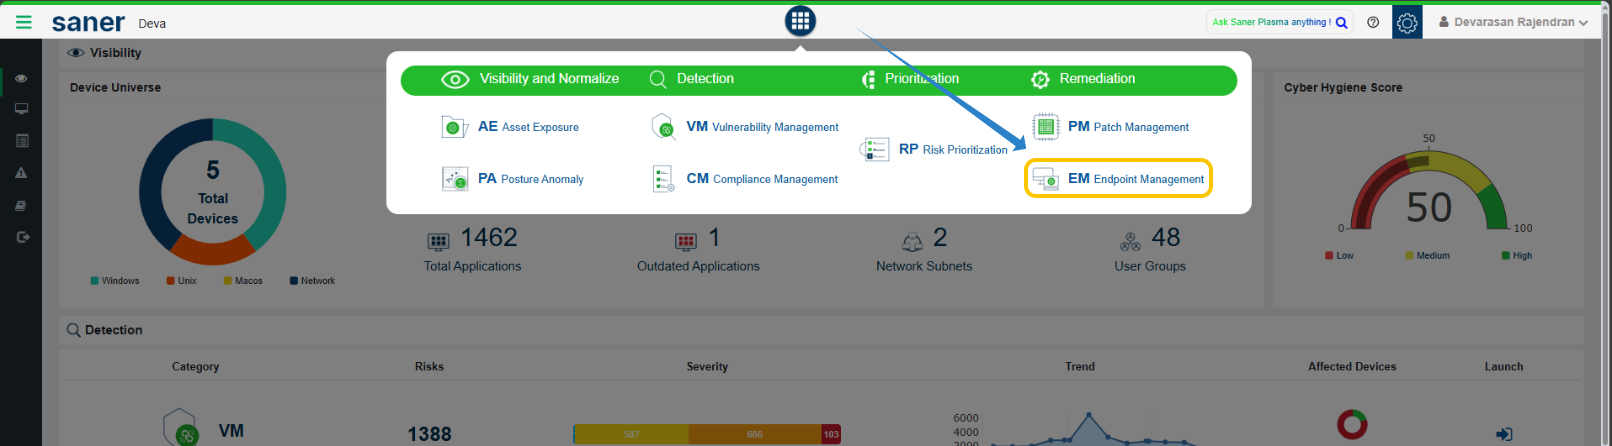1612x446 pixels.
Task: Click the Ask Saner Plasma search field
Action: click(1270, 22)
